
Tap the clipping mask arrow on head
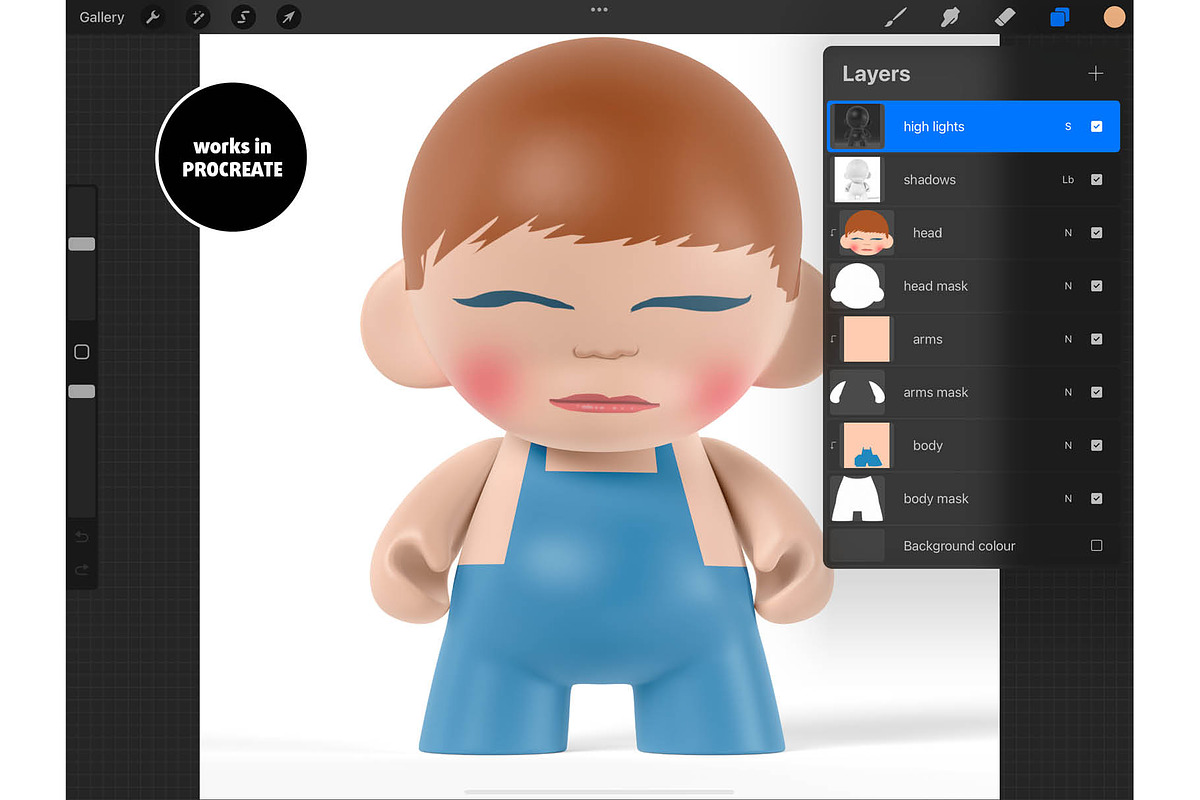(x=834, y=233)
